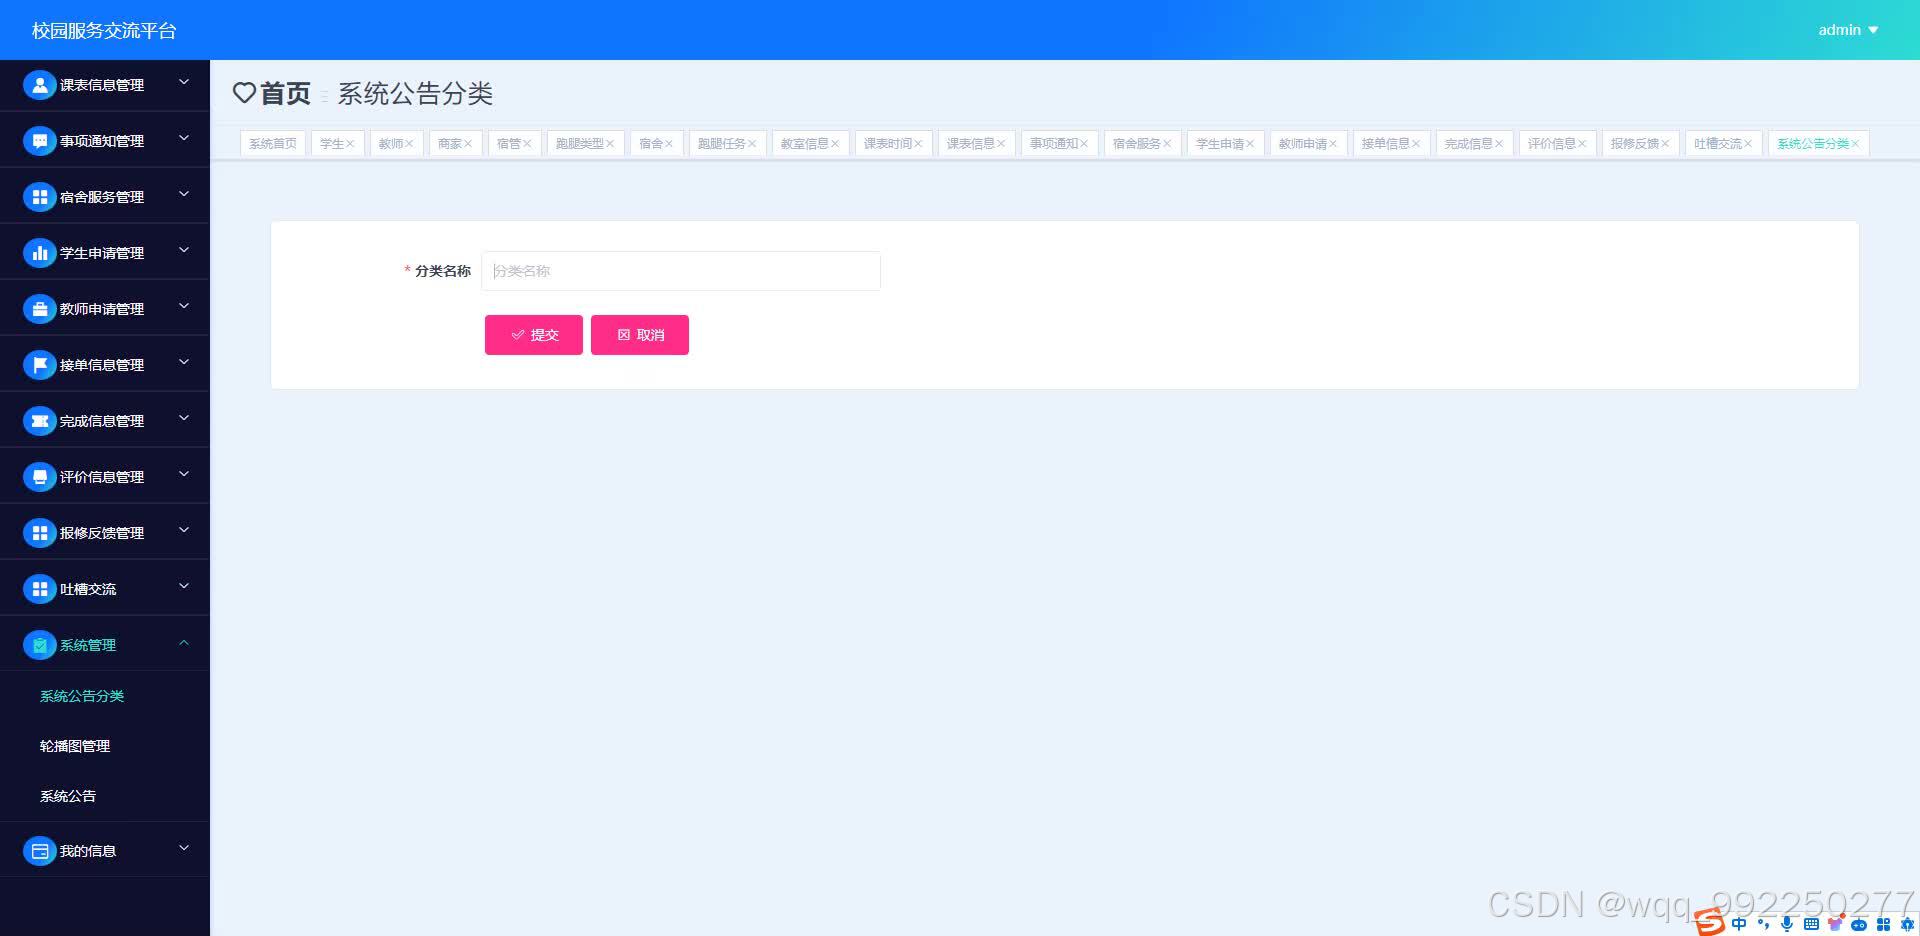Viewport: 1920px width, 936px height.
Task: Open the Sogou soft keyboard icon
Action: tap(1811, 924)
